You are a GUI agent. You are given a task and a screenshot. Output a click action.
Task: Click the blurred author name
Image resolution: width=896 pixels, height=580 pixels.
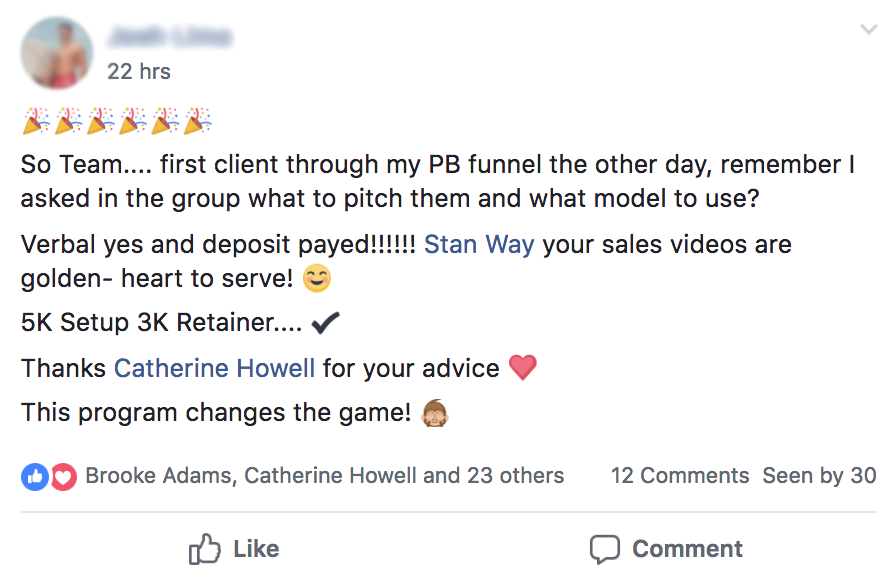click(x=170, y=38)
